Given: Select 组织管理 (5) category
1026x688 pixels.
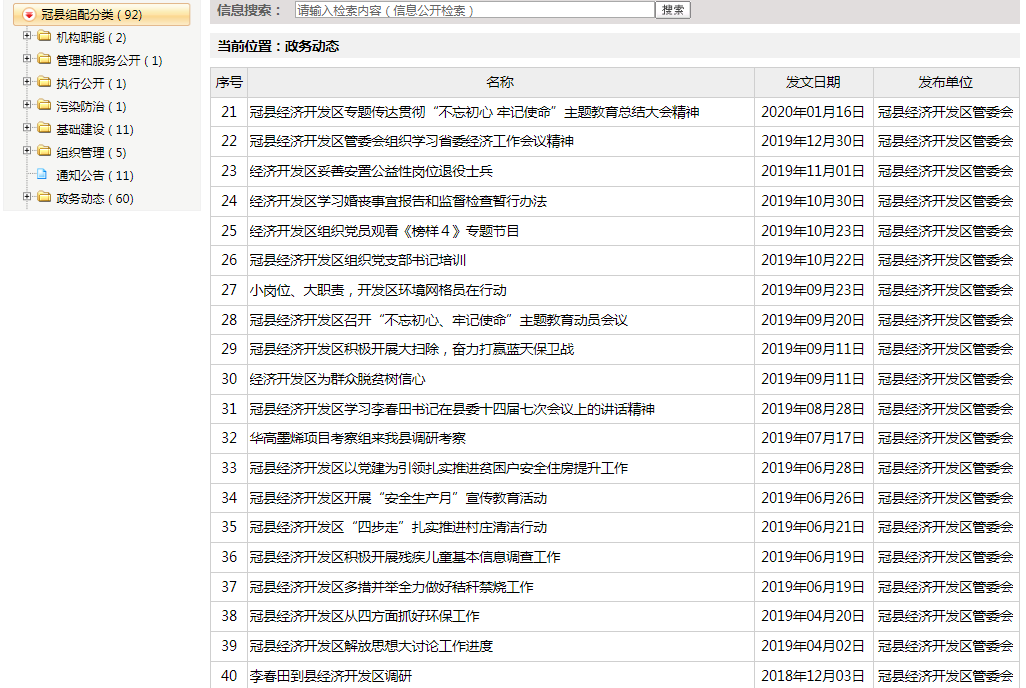Looking at the screenshot, I should coord(91,153).
